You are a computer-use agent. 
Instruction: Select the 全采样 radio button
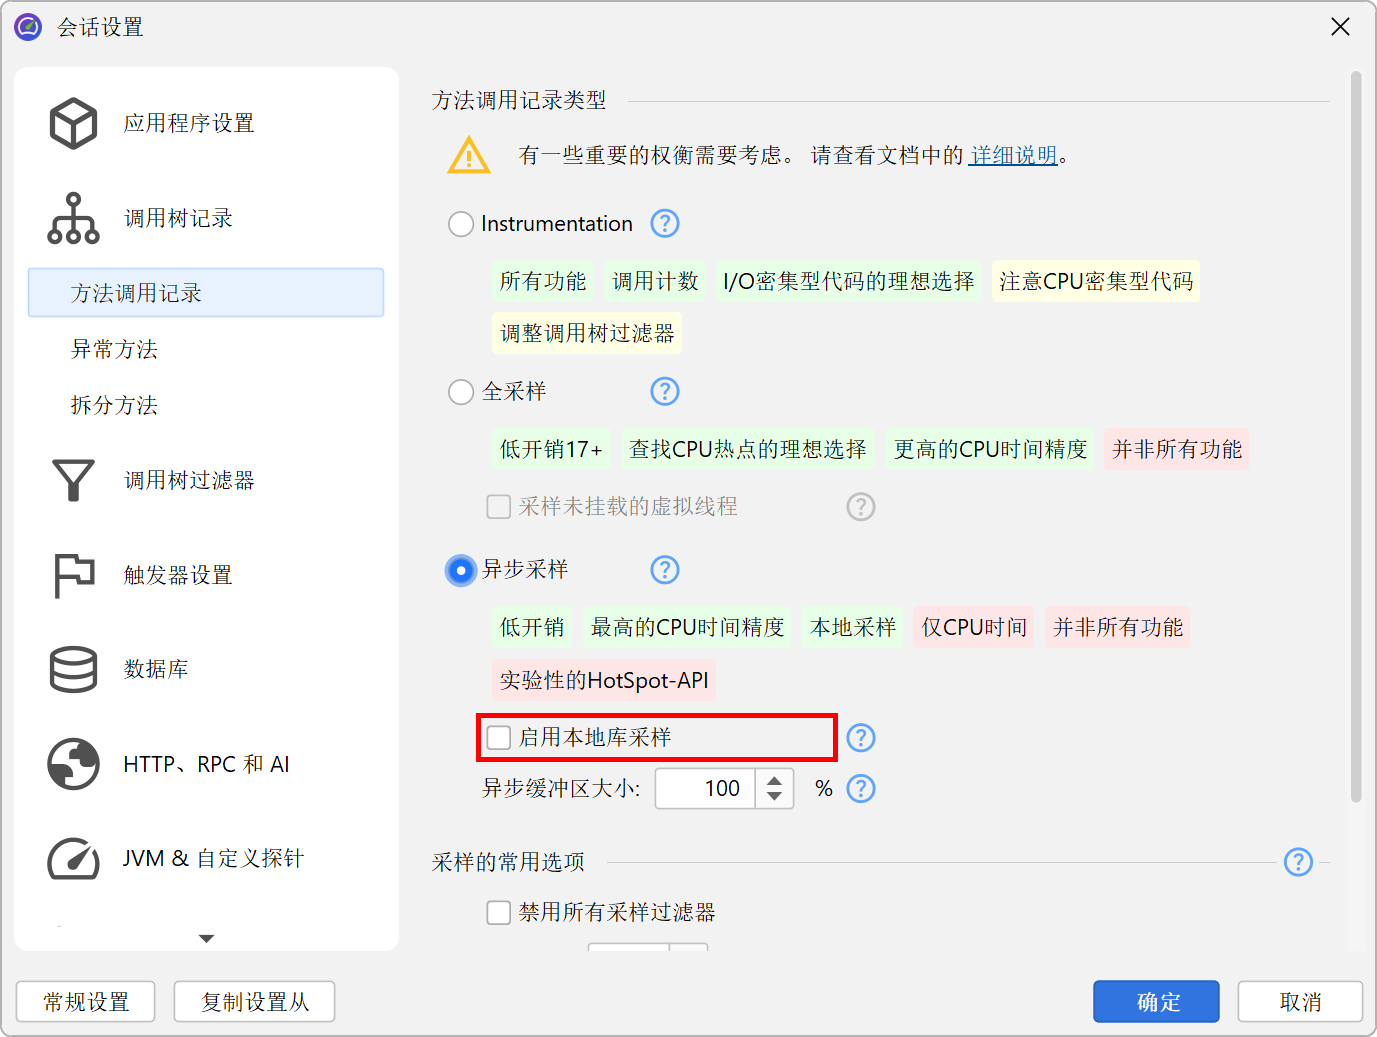[461, 392]
